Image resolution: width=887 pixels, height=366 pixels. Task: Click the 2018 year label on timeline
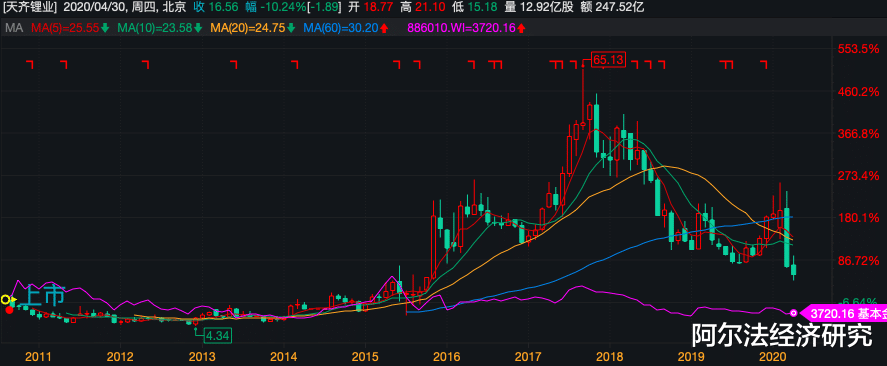pyautogui.click(x=609, y=356)
